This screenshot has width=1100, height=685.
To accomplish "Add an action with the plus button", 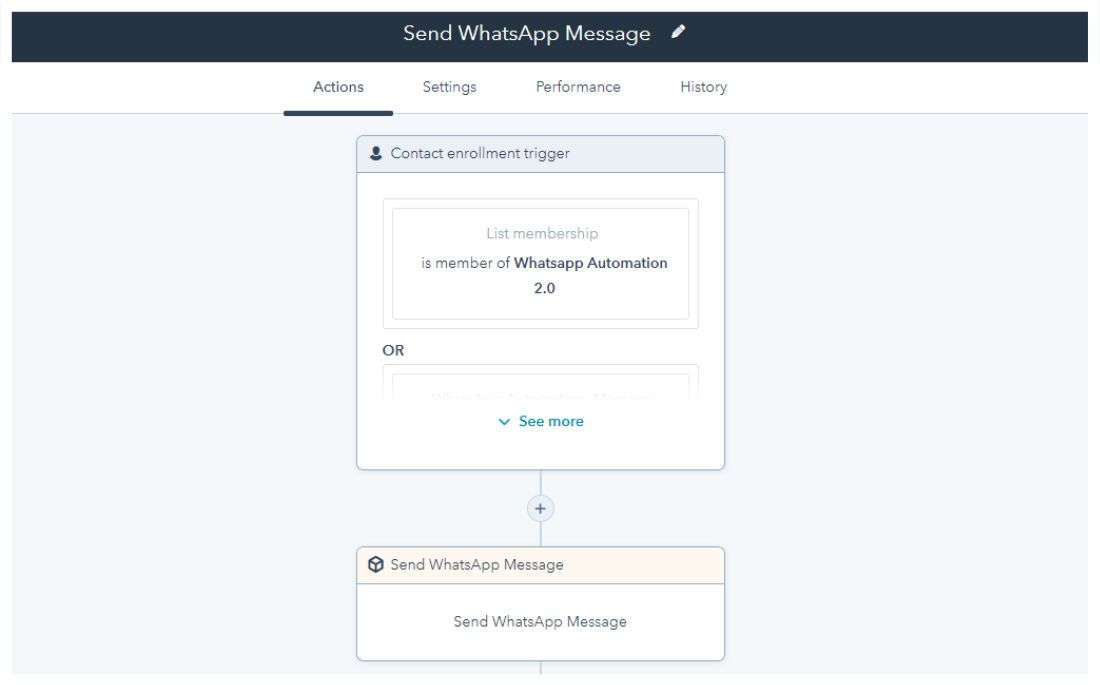I will coord(540,509).
